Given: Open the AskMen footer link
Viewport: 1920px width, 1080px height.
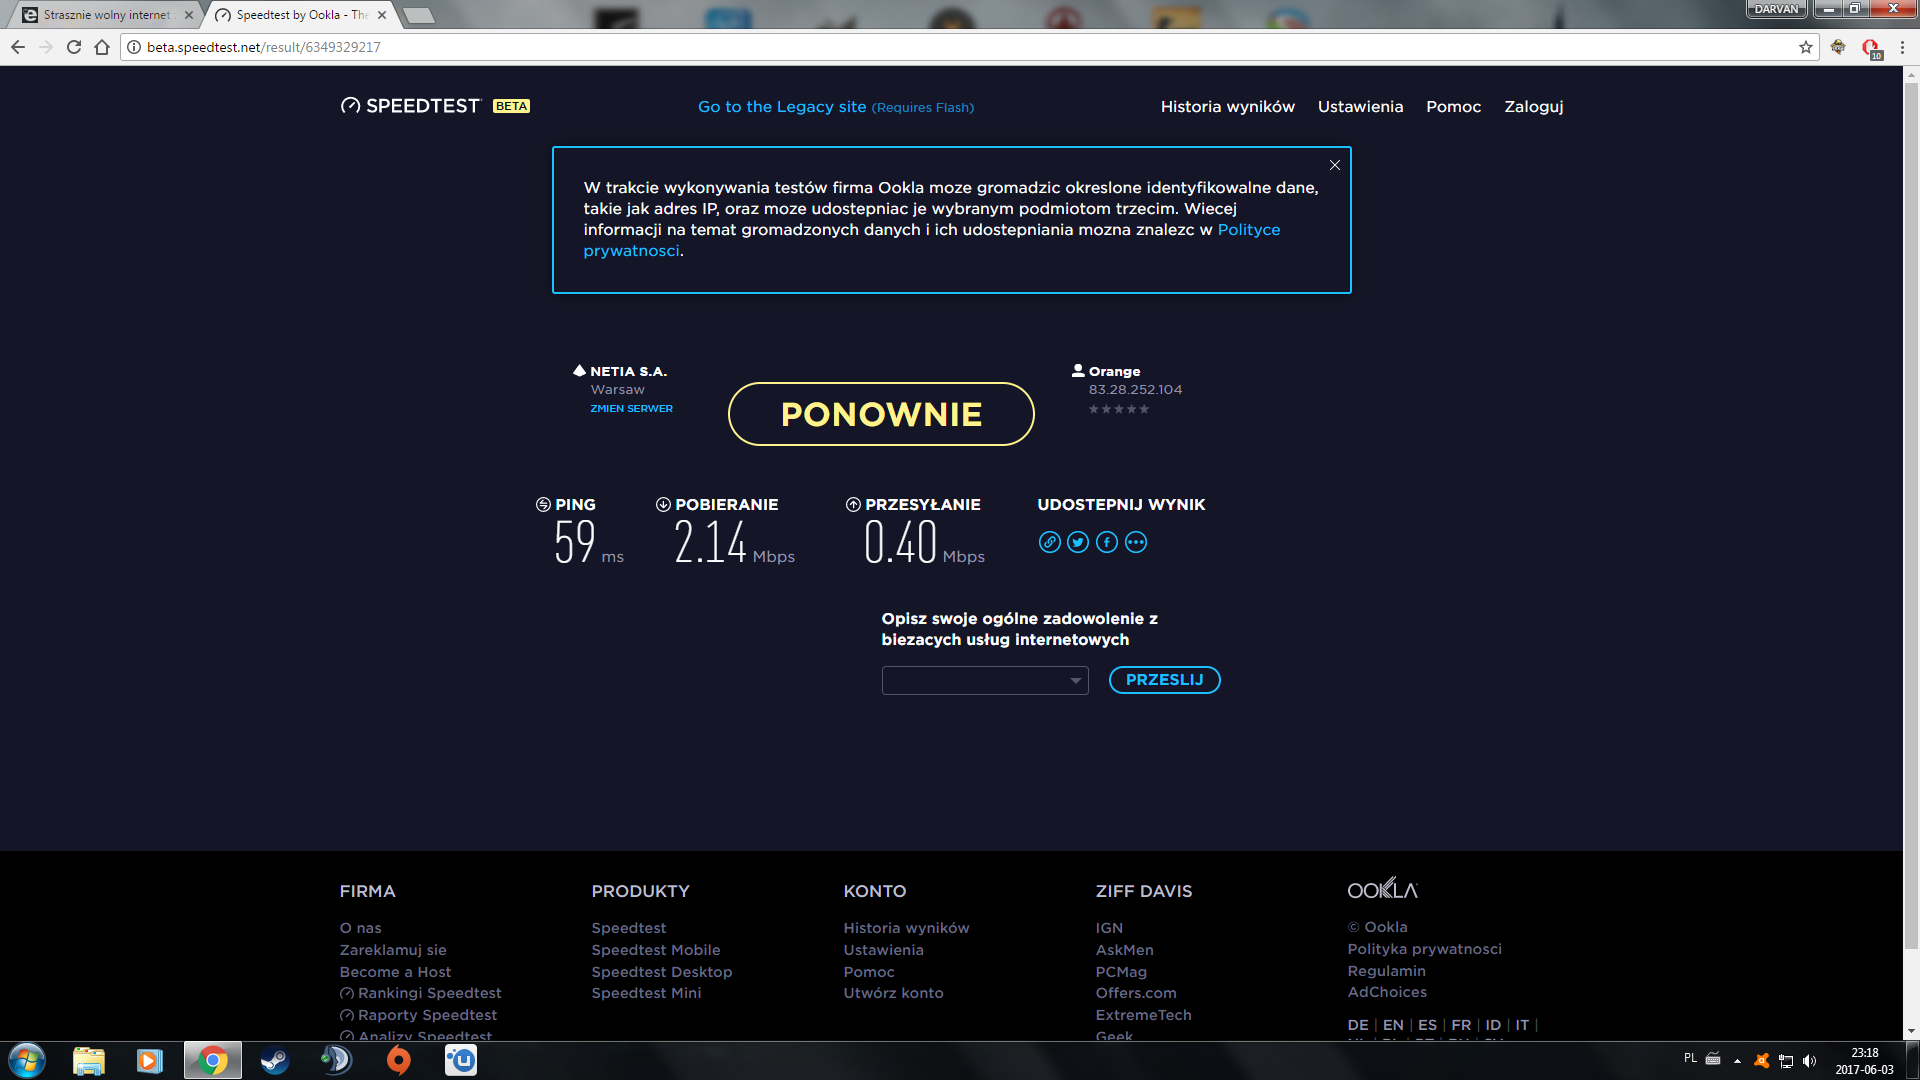Looking at the screenshot, I should (1124, 950).
